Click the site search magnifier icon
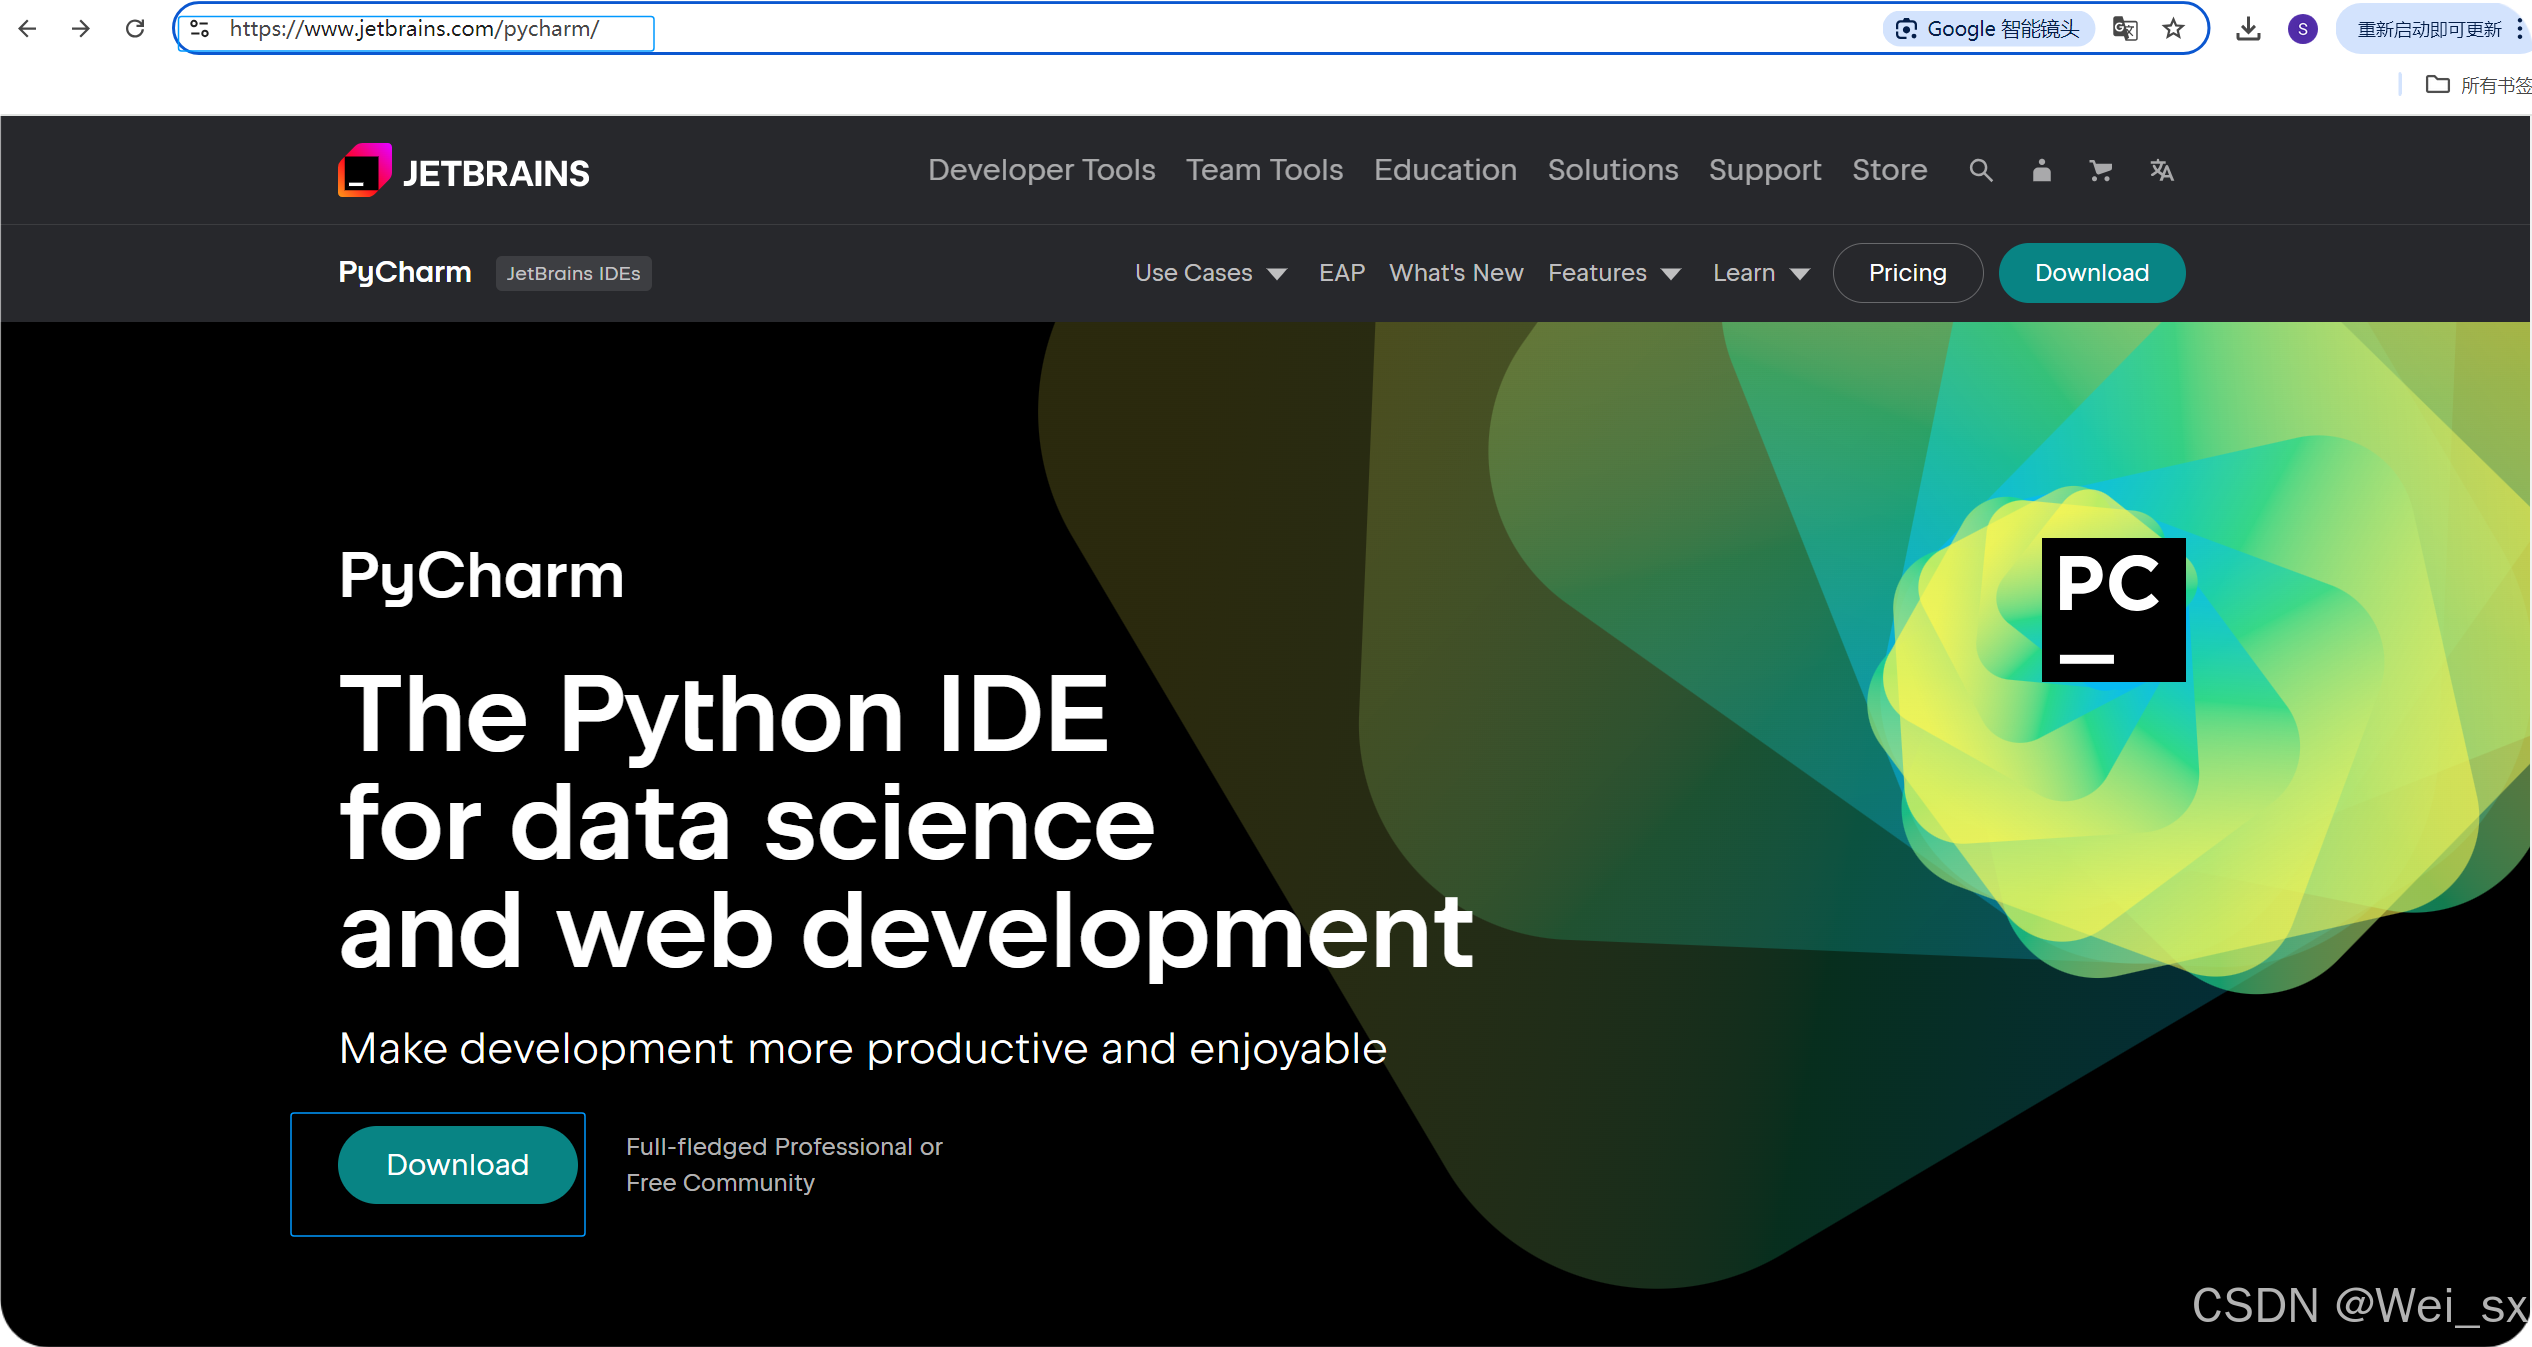The height and width of the screenshot is (1347, 2532). 1981,171
